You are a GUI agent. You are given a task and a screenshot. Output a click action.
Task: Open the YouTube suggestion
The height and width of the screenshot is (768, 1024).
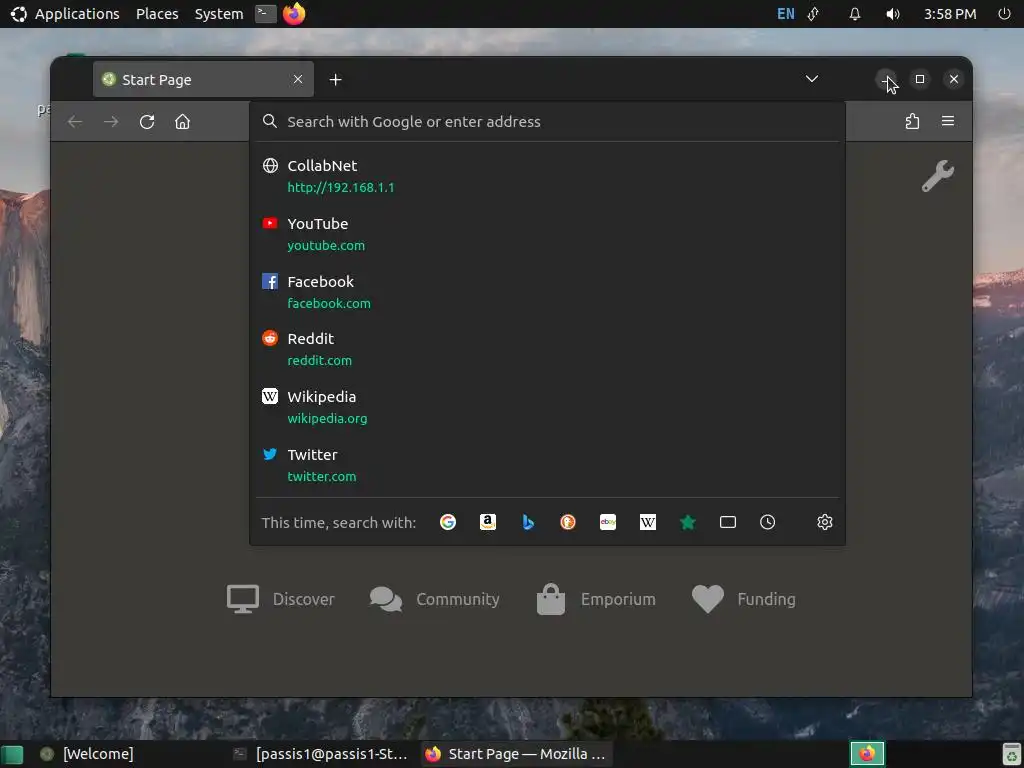click(547, 234)
